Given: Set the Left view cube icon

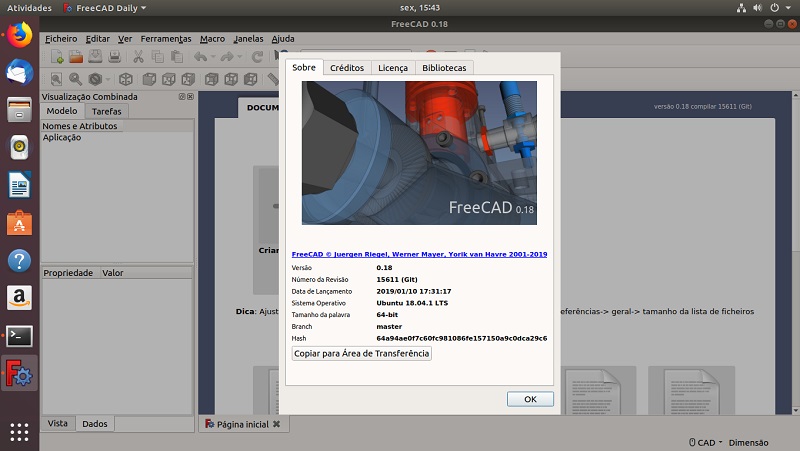Looking at the screenshot, I should coord(250,79).
